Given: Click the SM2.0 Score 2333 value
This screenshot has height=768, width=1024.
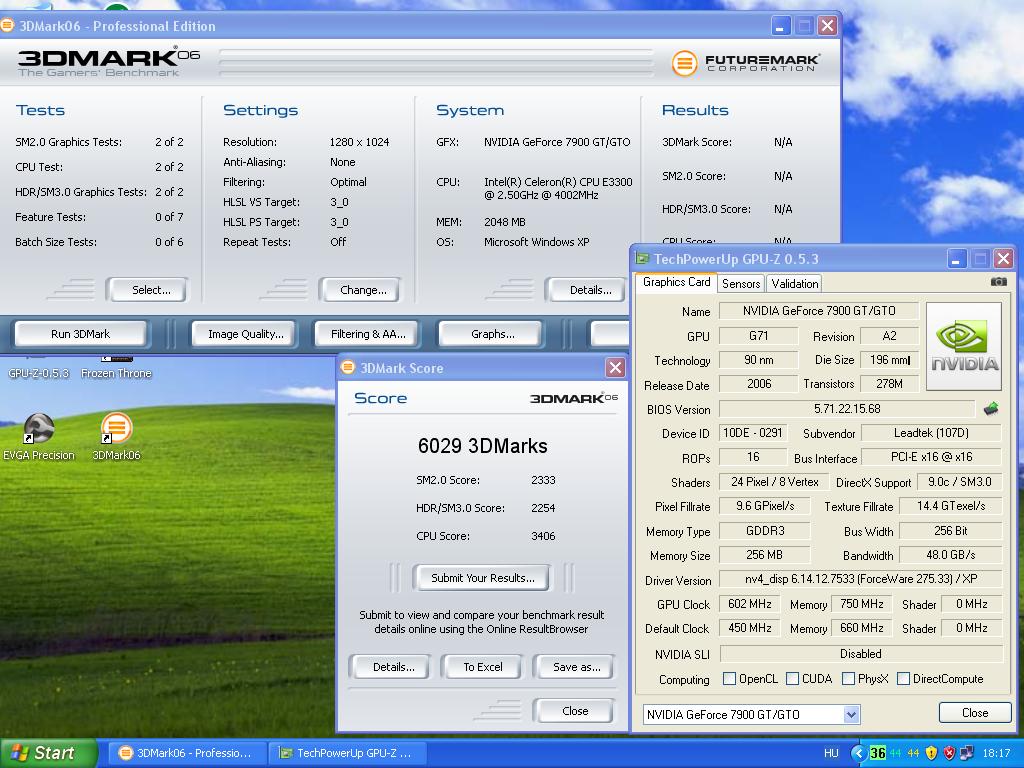Looking at the screenshot, I should coord(543,480).
